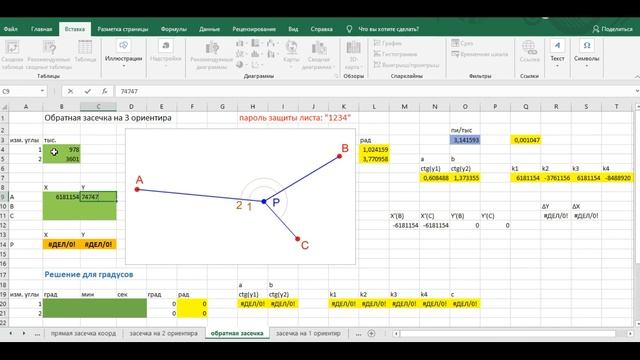Open the Карты maps chart button
The width and height of the screenshot is (640, 360).
pyautogui.click(x=291, y=53)
